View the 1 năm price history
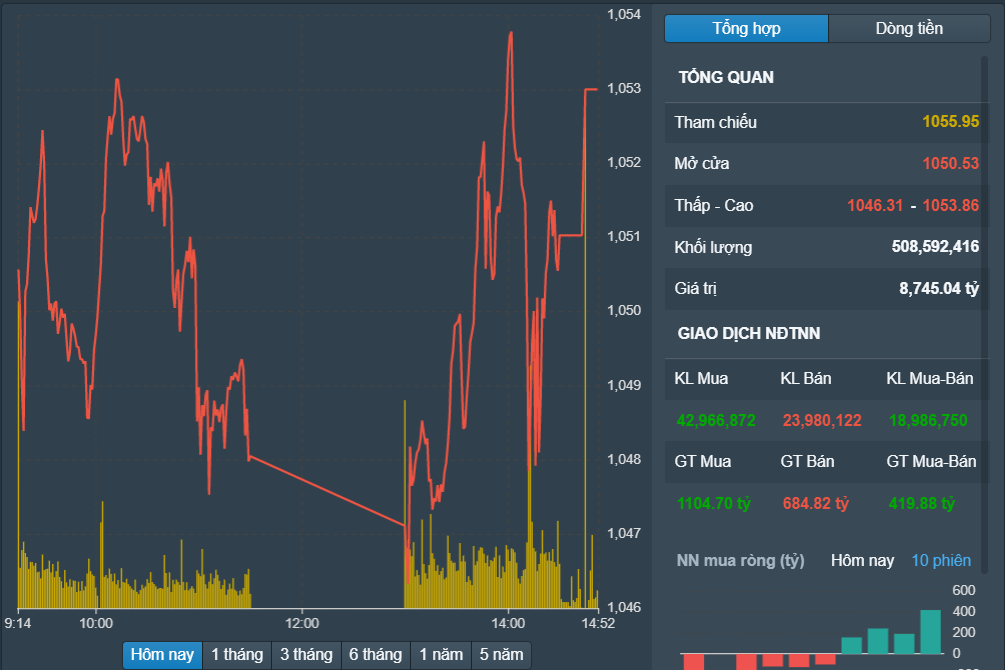The image size is (1005, 670). click(x=441, y=655)
